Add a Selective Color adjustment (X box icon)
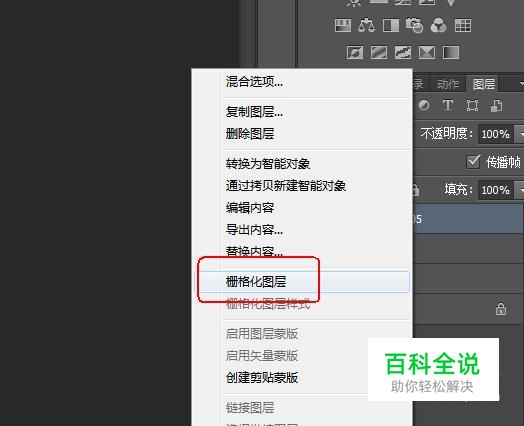The image size is (524, 426). point(427,52)
